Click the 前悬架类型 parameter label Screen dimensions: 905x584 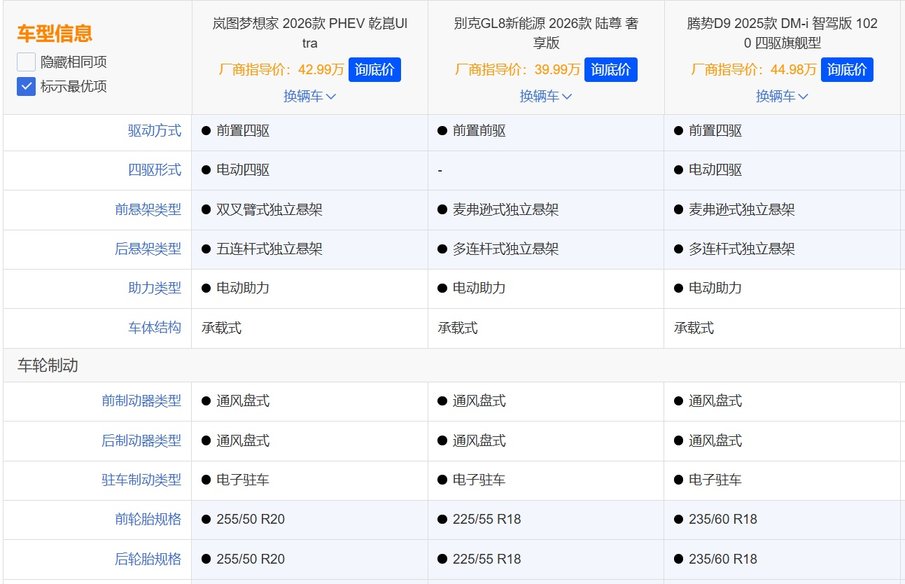(148, 210)
